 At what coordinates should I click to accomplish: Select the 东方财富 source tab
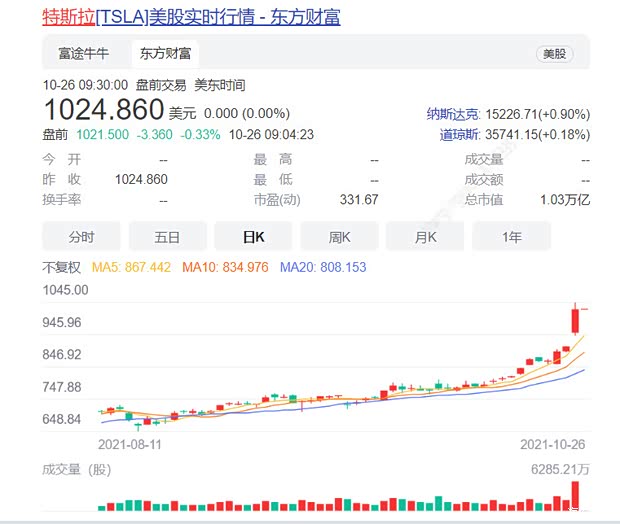pyautogui.click(x=166, y=53)
